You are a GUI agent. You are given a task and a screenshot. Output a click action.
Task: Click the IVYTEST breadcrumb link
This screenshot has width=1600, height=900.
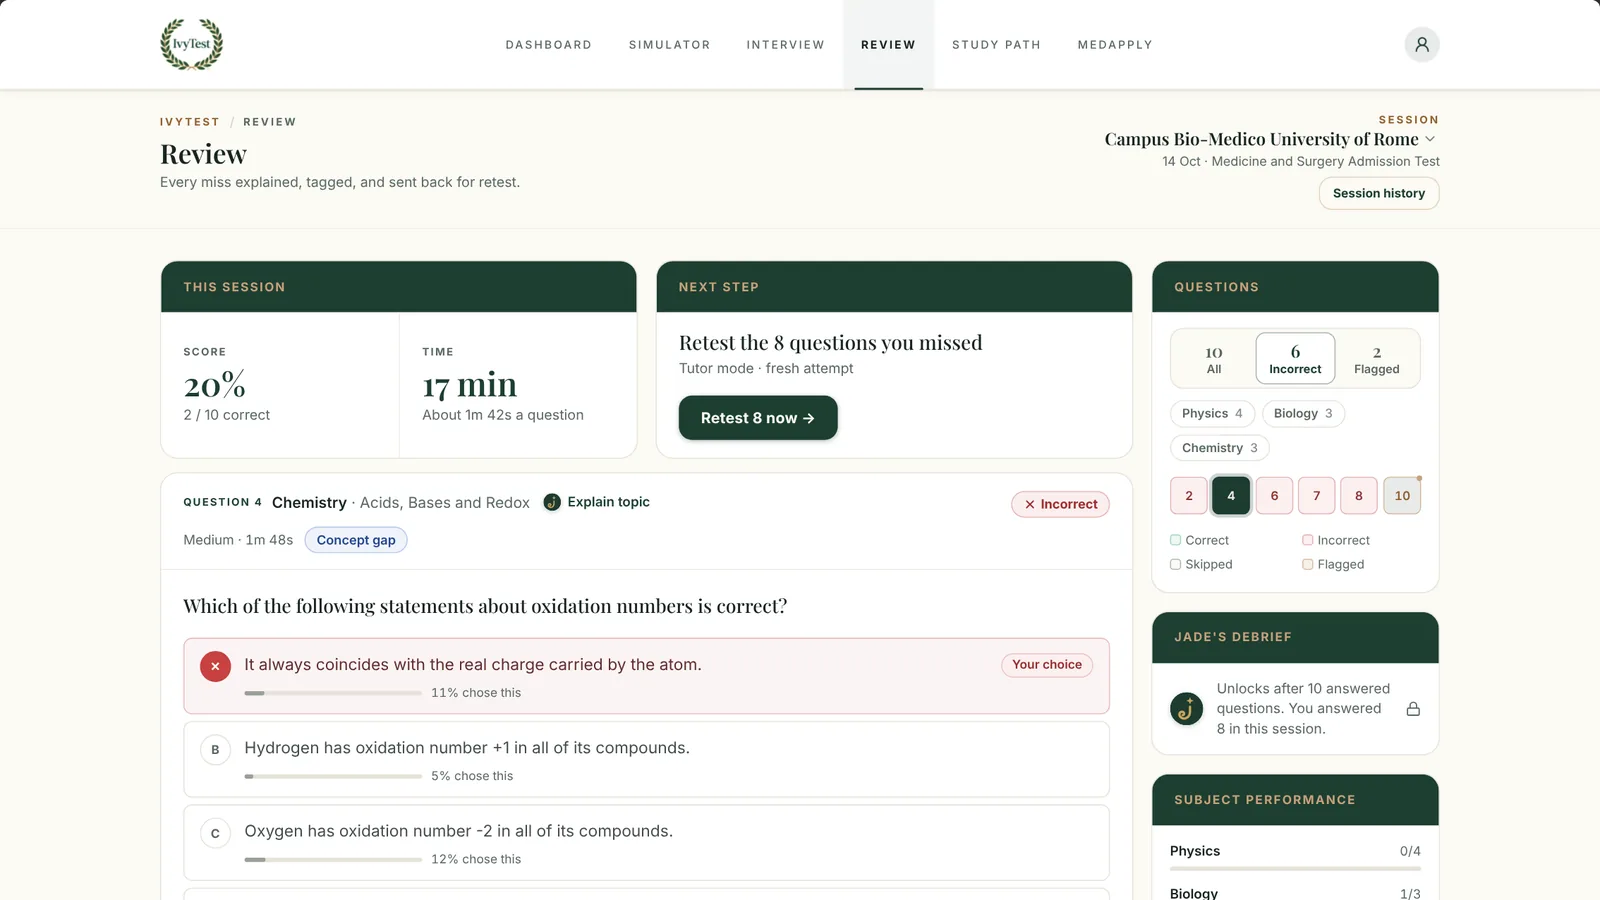[189, 122]
